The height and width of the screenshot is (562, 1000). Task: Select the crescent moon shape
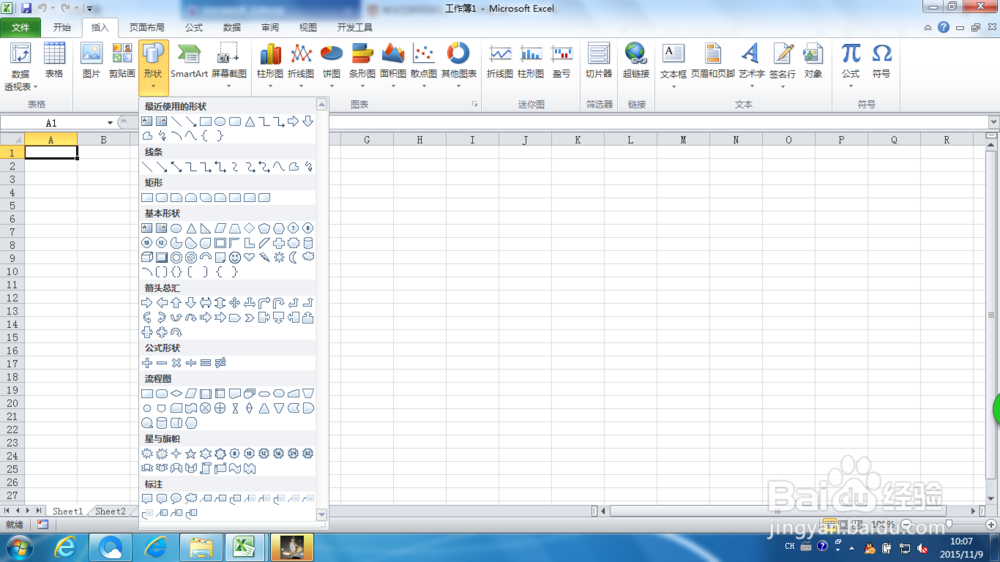(293, 258)
